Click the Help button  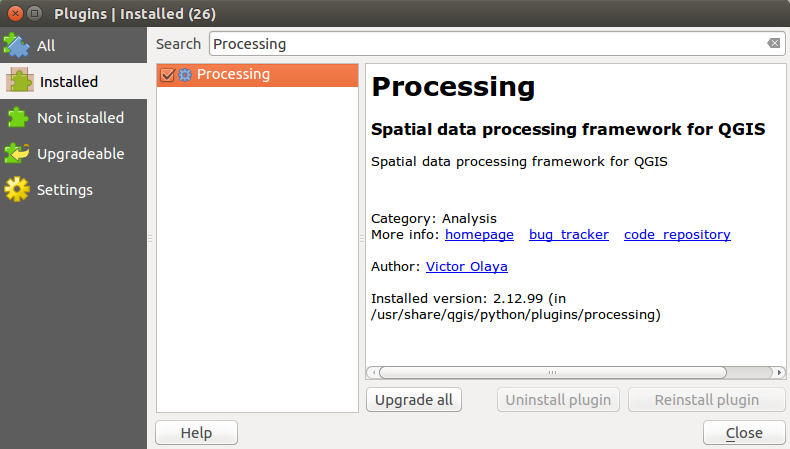(x=196, y=433)
